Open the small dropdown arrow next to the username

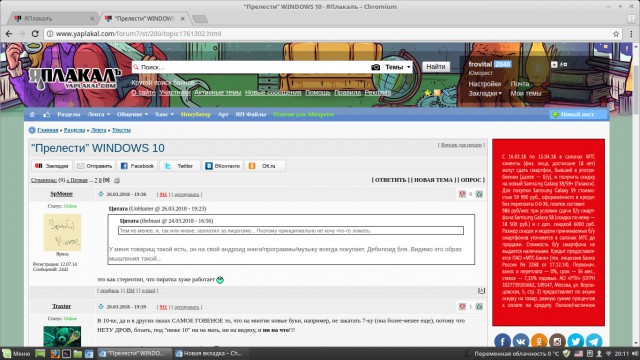point(554,64)
